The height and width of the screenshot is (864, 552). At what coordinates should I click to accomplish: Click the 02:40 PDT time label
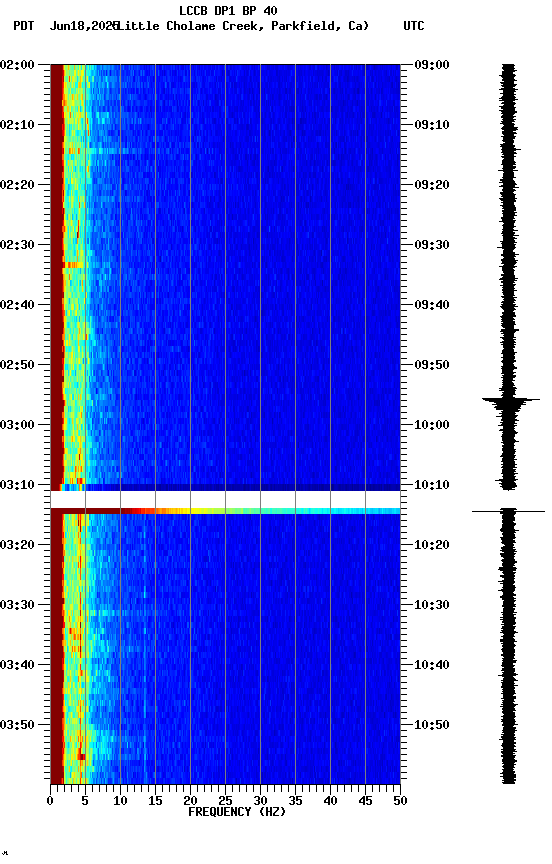(17, 305)
